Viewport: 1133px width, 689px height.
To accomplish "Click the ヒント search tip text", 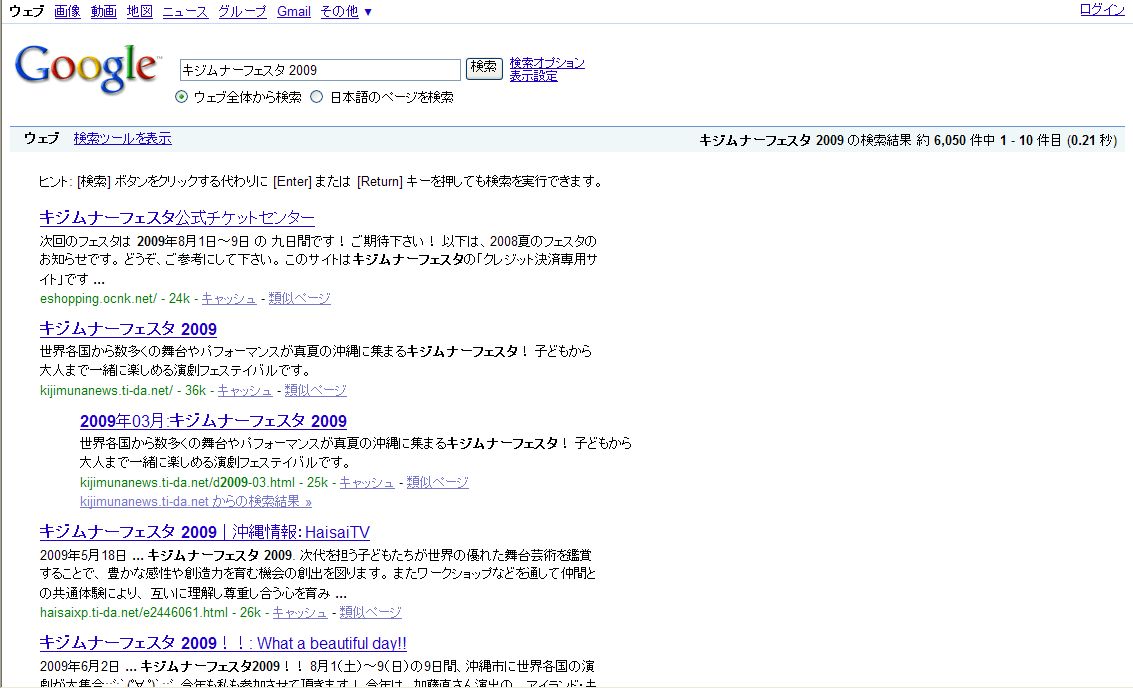I will pos(322,181).
